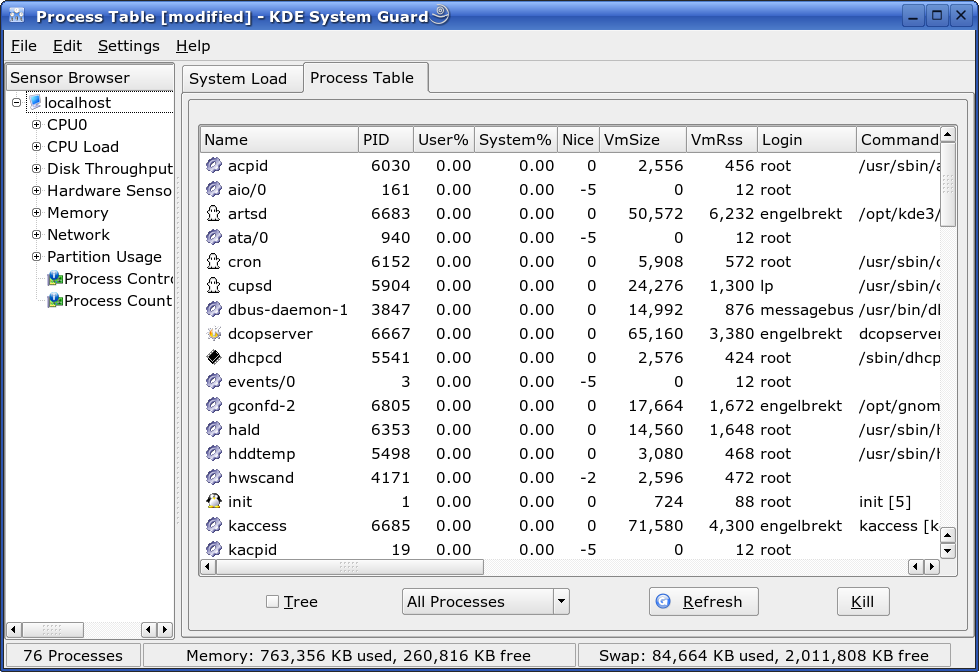Expand the Memory sensor node
The image size is (979, 672).
tap(36, 212)
